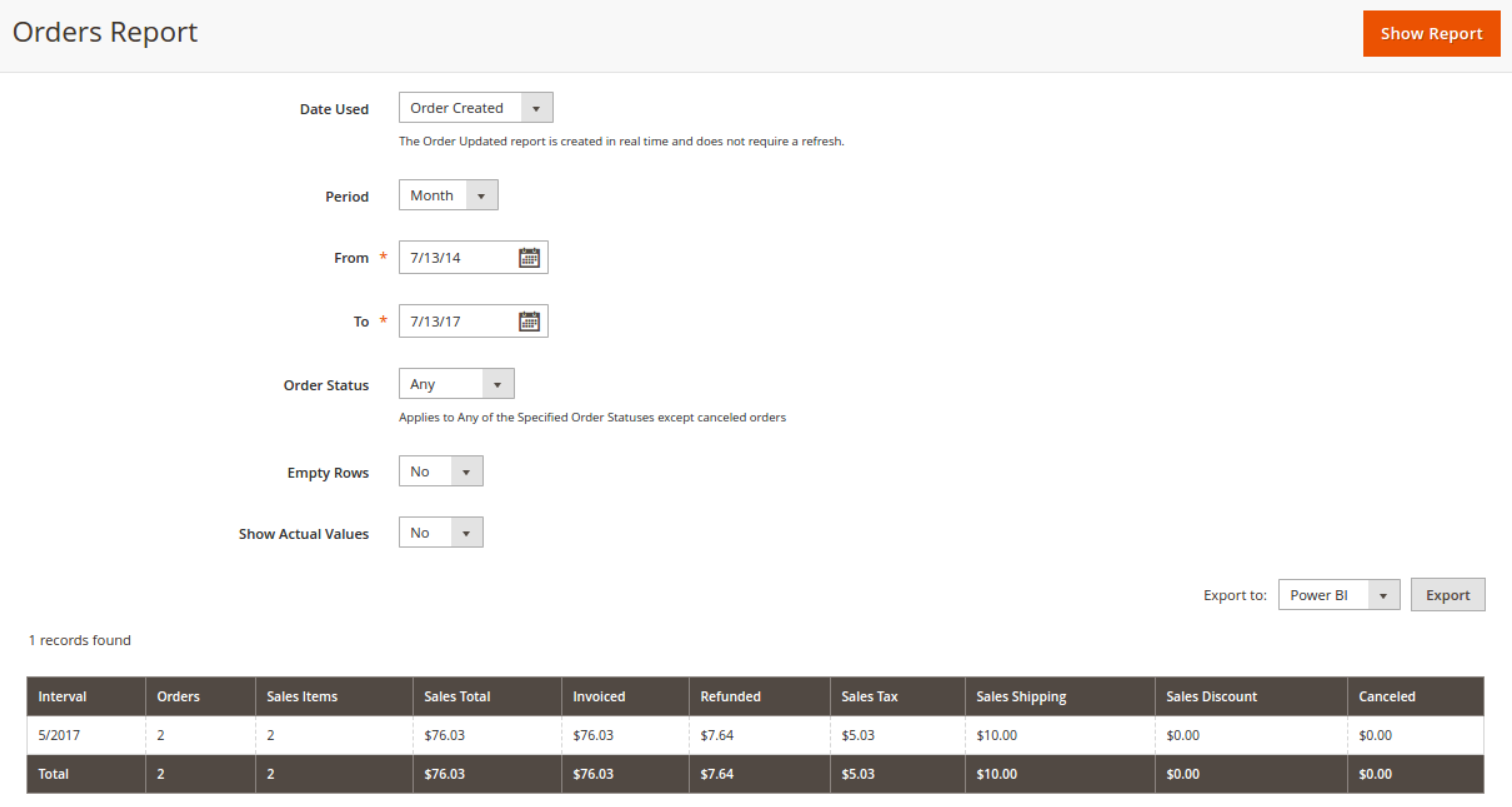
Task: Click the Show Report button
Action: pyautogui.click(x=1430, y=34)
